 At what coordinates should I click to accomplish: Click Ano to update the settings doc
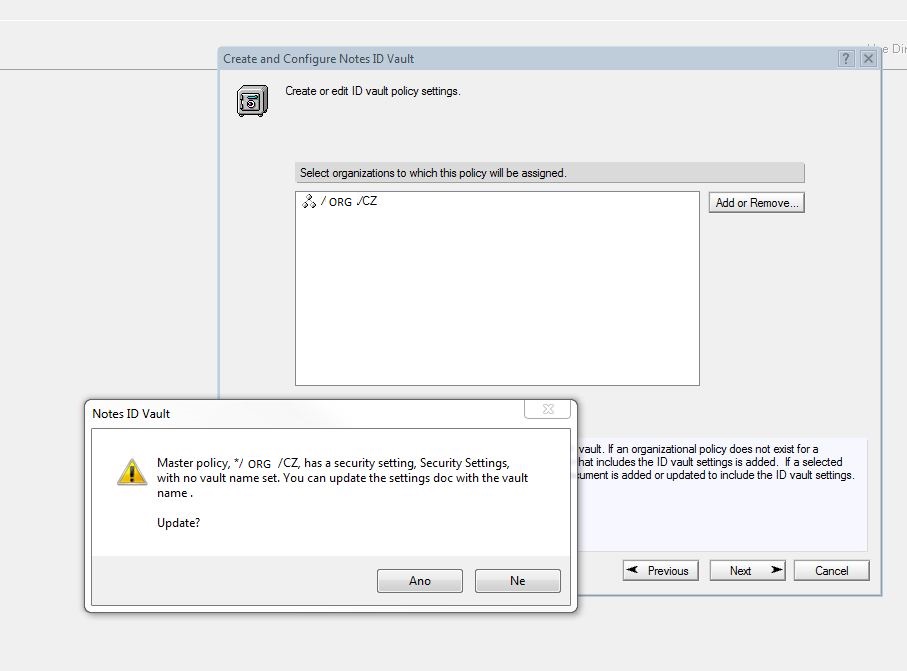(419, 581)
